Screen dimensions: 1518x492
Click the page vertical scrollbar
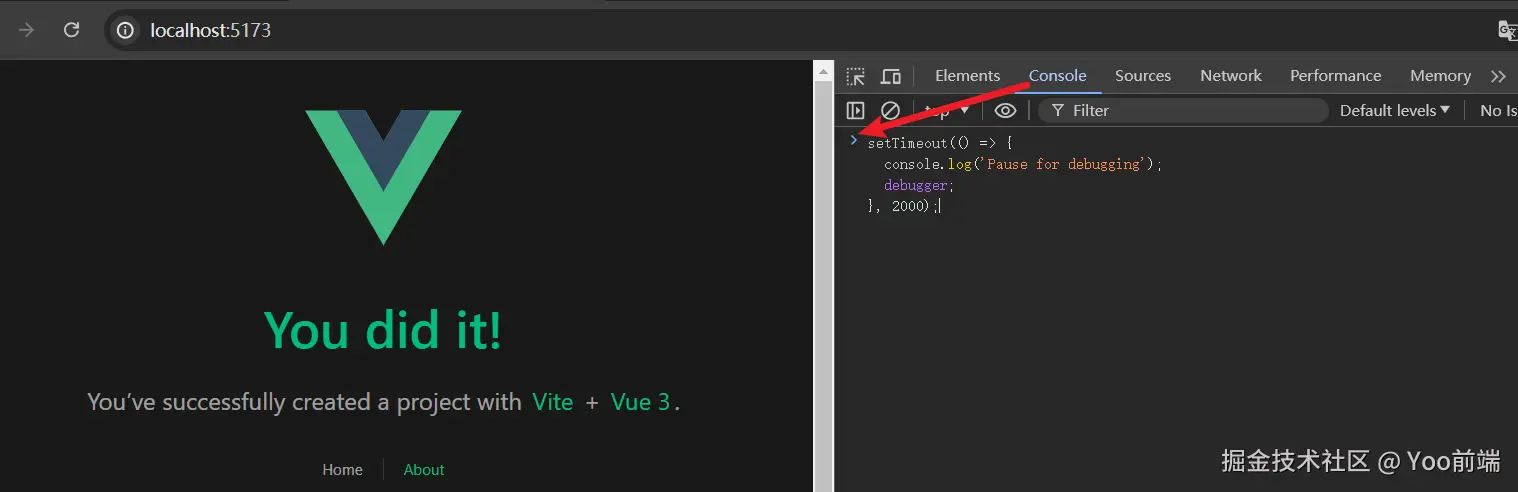coord(823,276)
